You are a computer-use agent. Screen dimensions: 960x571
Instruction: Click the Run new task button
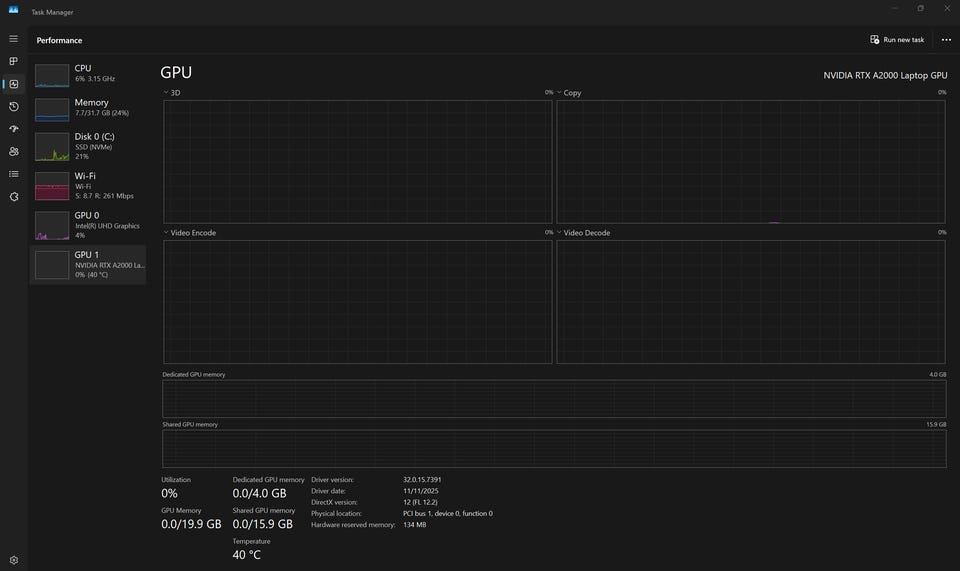897,40
